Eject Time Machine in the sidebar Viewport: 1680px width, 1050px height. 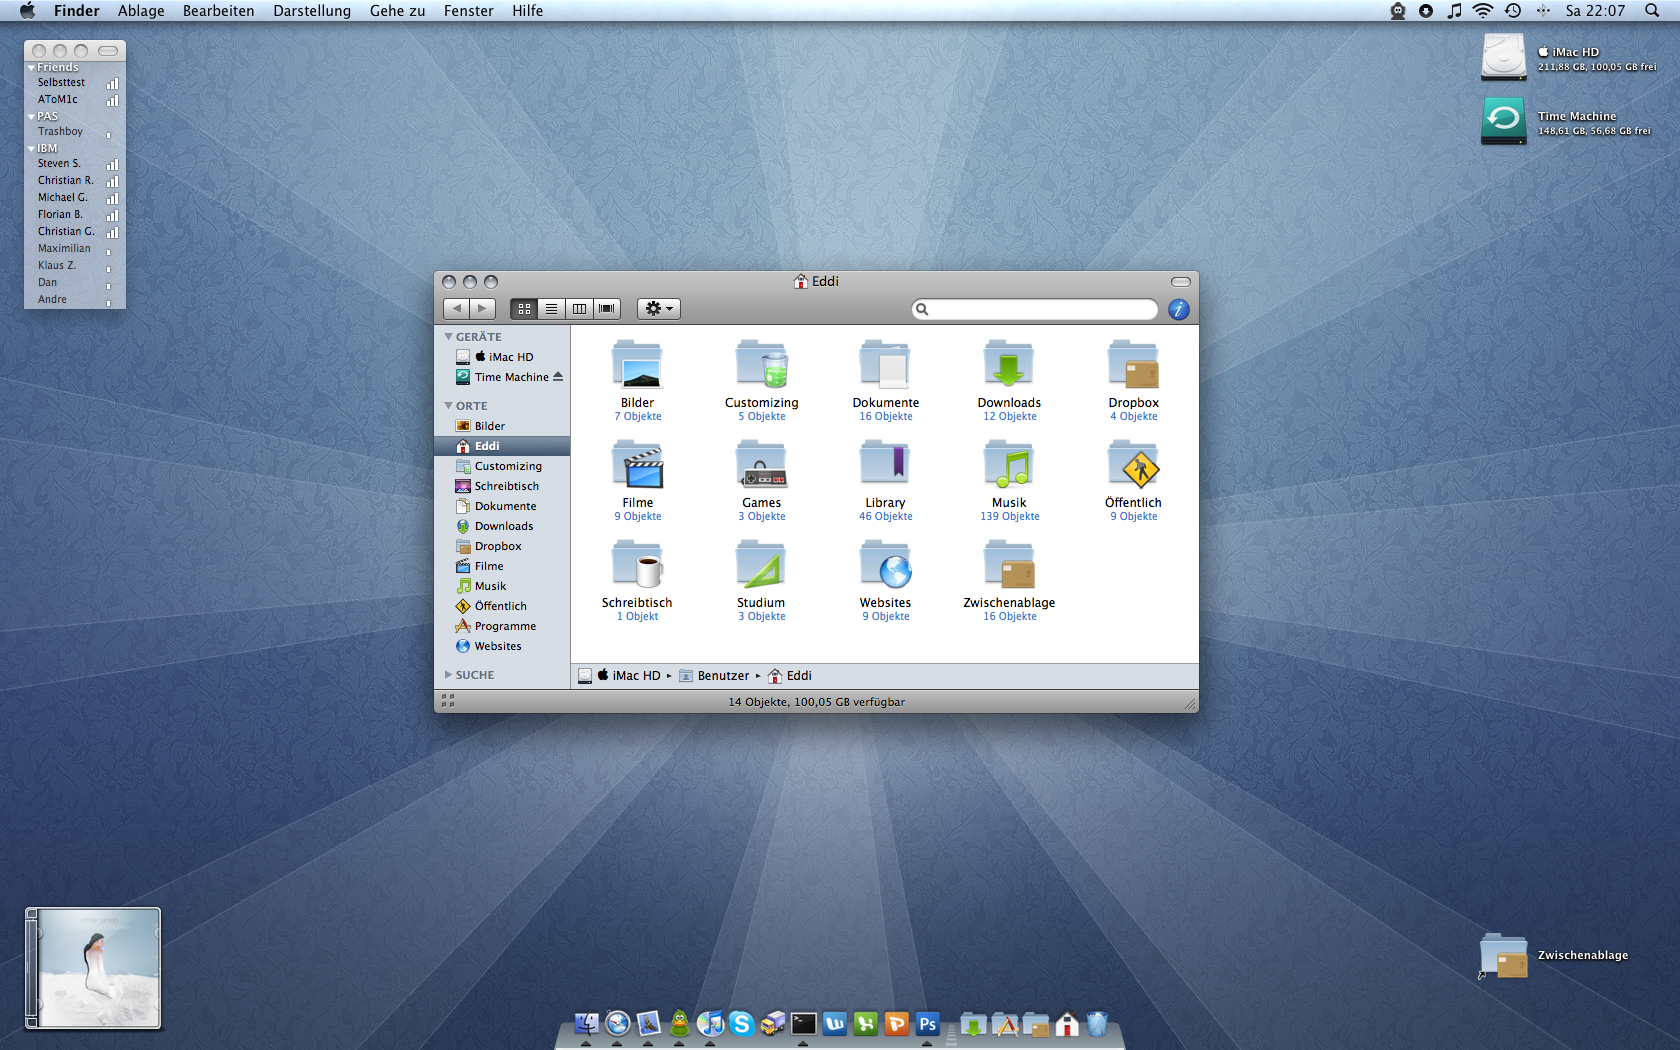(x=558, y=377)
